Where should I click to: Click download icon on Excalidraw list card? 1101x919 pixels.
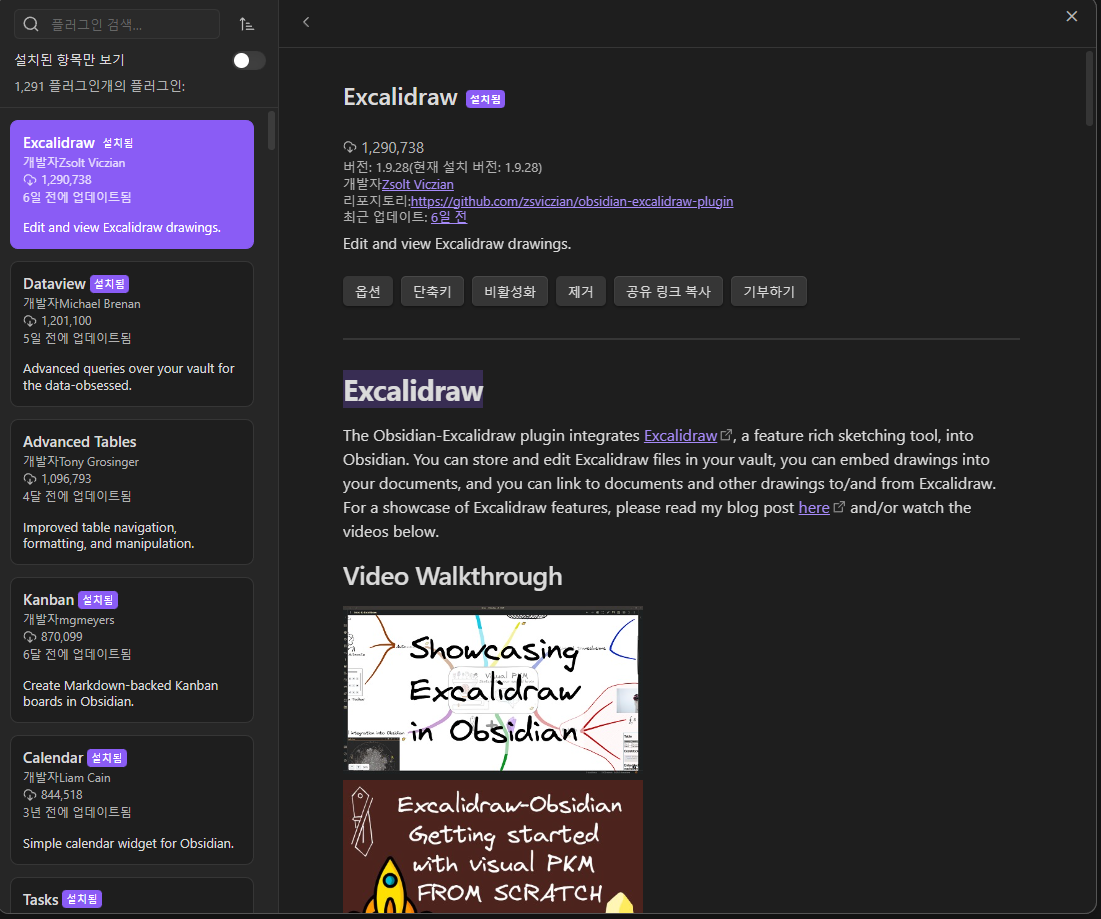click(x=30, y=180)
